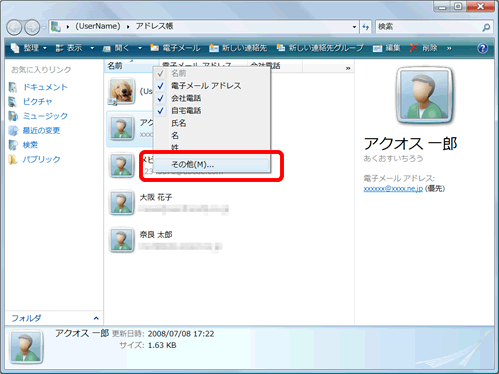The height and width of the screenshot is (374, 499).
Task: Expand the arrow before (UserName) breadcrumb
Action: click(68, 27)
